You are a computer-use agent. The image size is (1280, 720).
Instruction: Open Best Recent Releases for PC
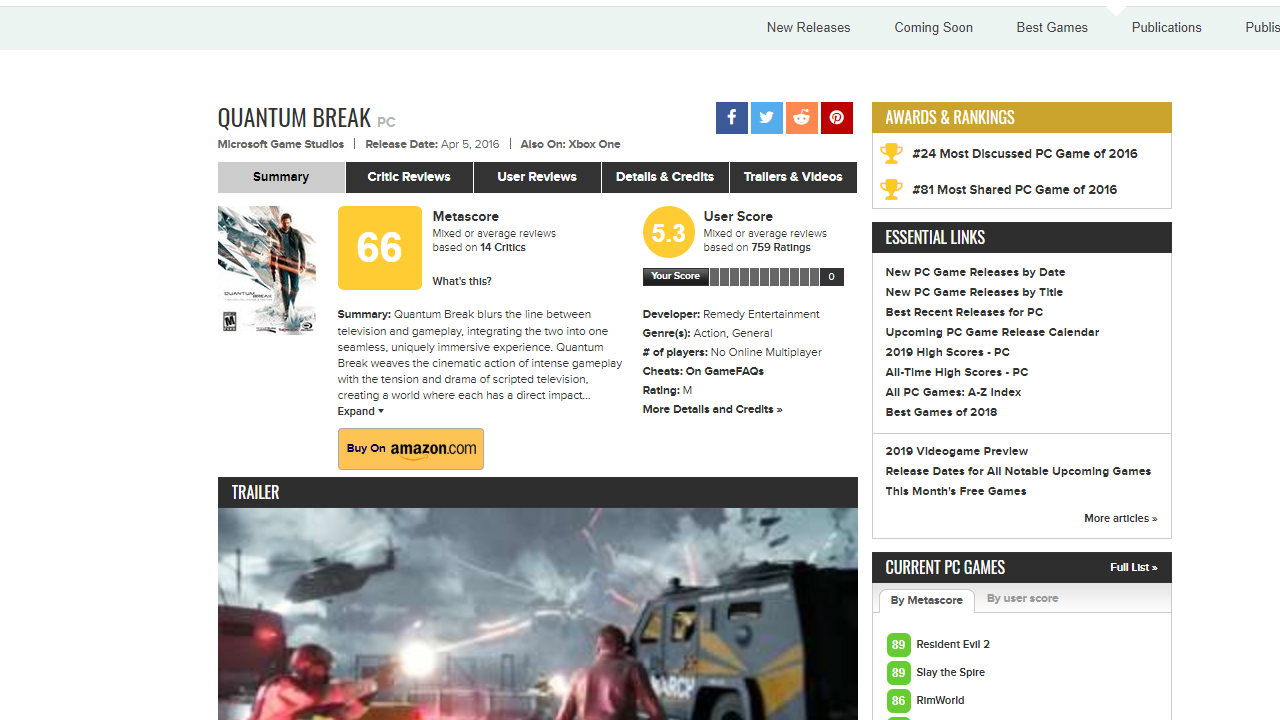[964, 312]
